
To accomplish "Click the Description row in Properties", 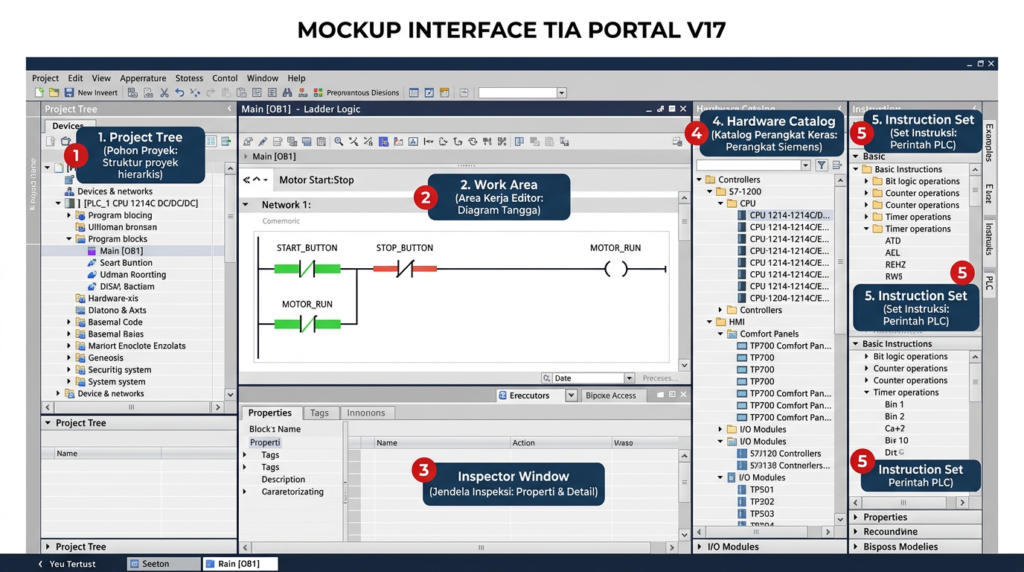I will 283,479.
